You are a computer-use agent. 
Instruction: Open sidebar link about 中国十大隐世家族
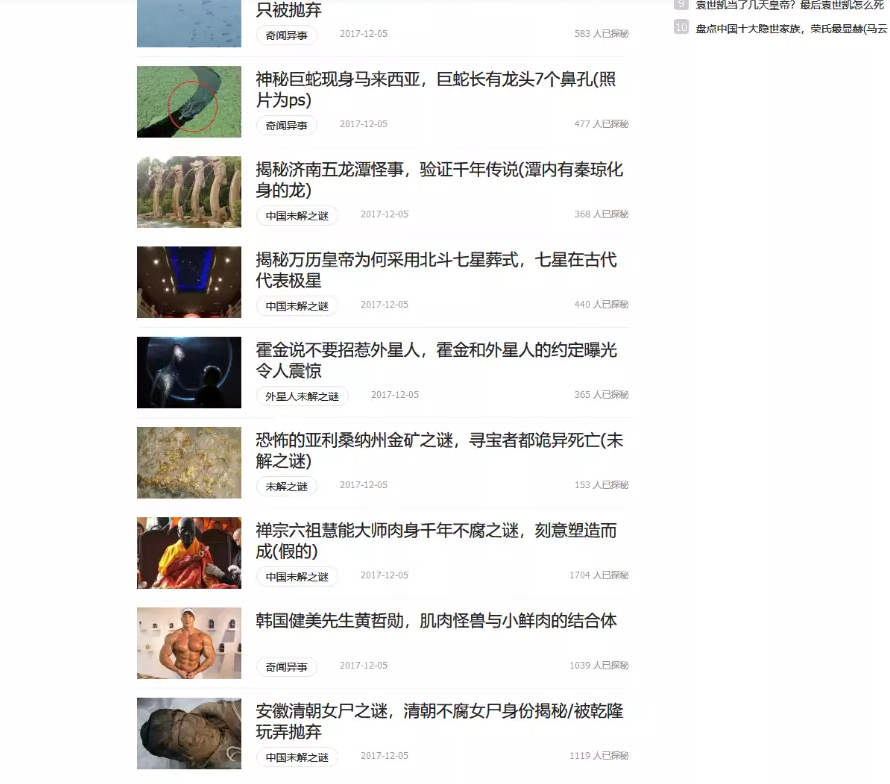click(791, 28)
